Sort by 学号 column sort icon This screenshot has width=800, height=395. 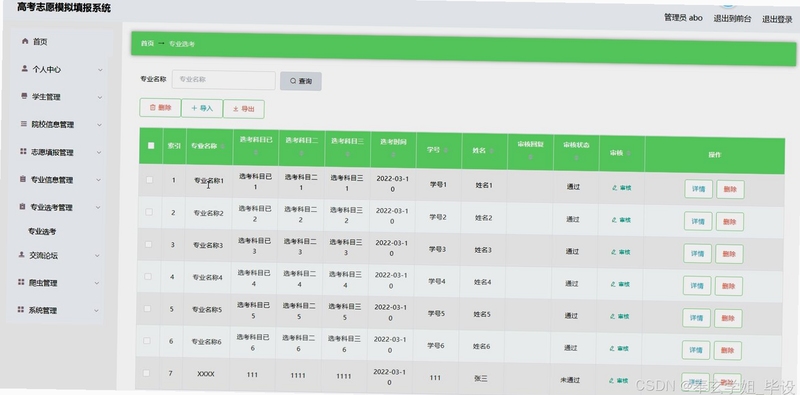tap(446, 151)
